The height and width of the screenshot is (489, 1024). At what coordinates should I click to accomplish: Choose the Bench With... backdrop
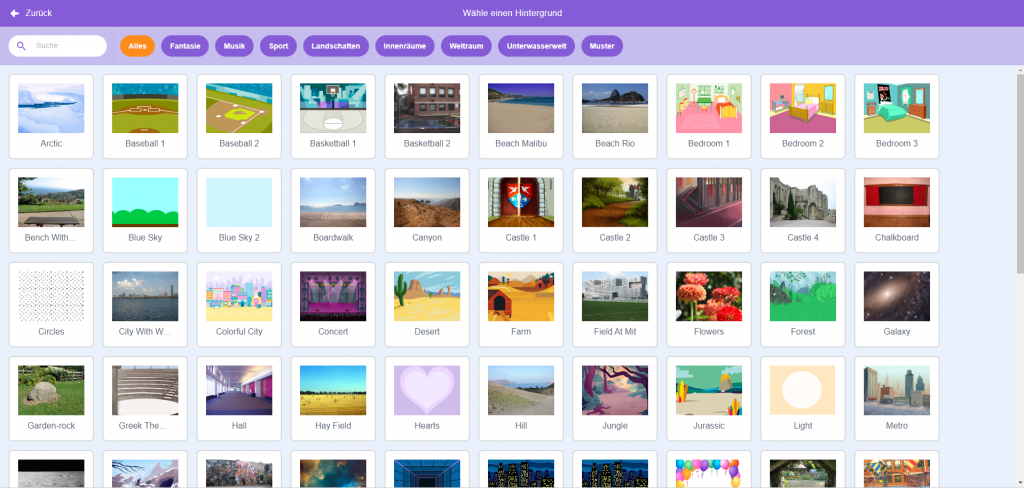coord(51,210)
